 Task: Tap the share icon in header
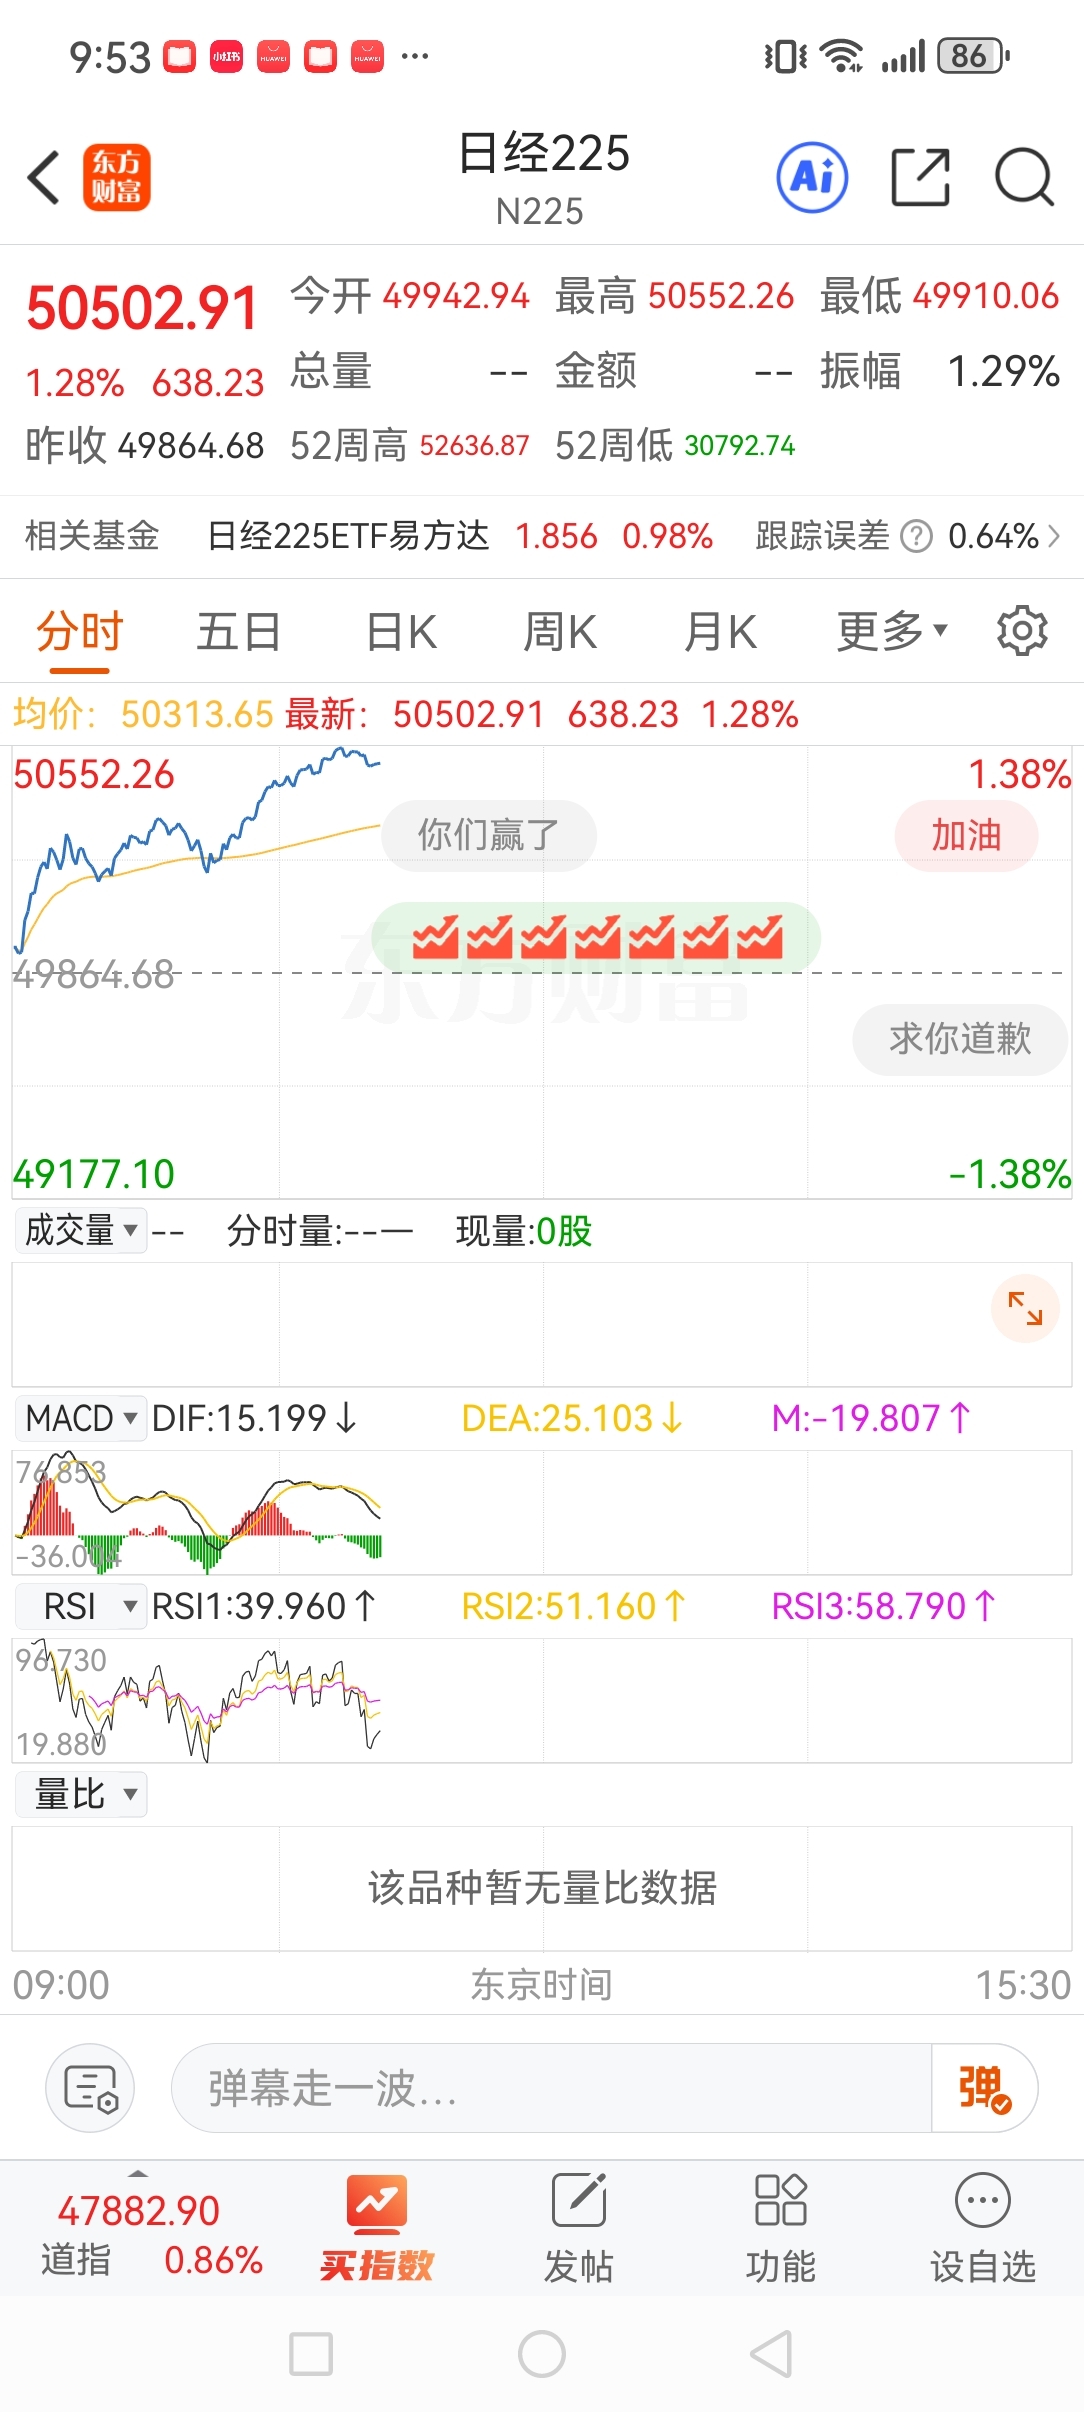[920, 178]
